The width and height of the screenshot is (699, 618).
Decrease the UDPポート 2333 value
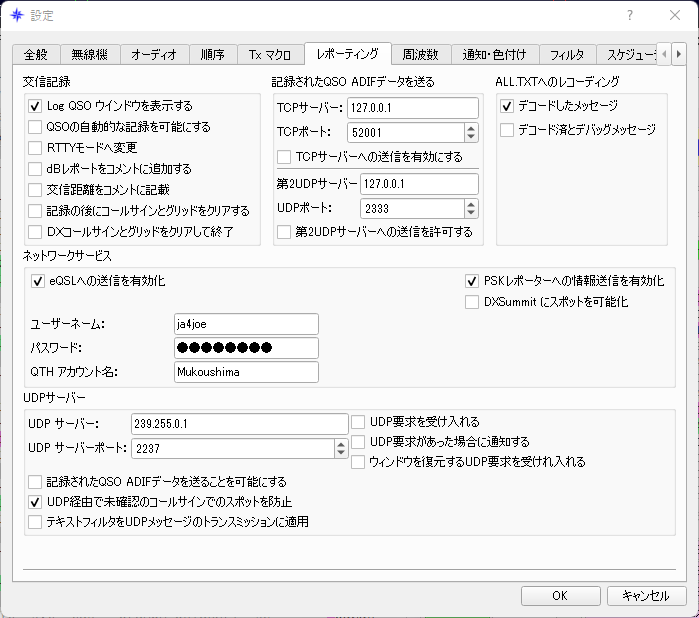tap(471, 213)
